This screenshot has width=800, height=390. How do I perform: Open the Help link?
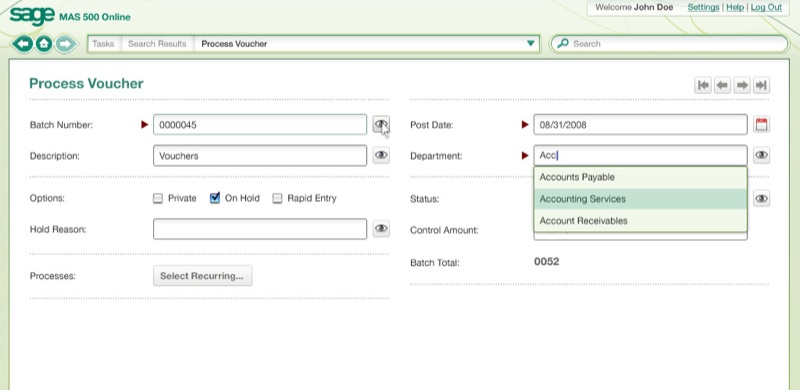pos(735,7)
